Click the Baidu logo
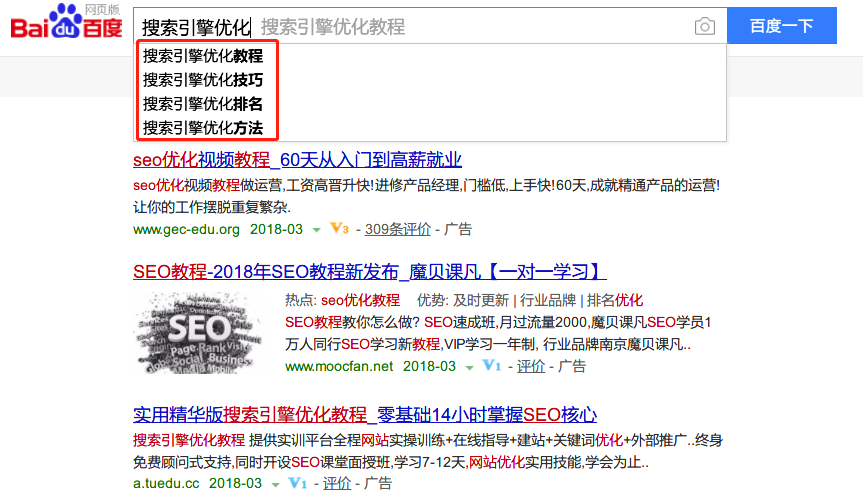This screenshot has height=495, width=863. (66, 22)
